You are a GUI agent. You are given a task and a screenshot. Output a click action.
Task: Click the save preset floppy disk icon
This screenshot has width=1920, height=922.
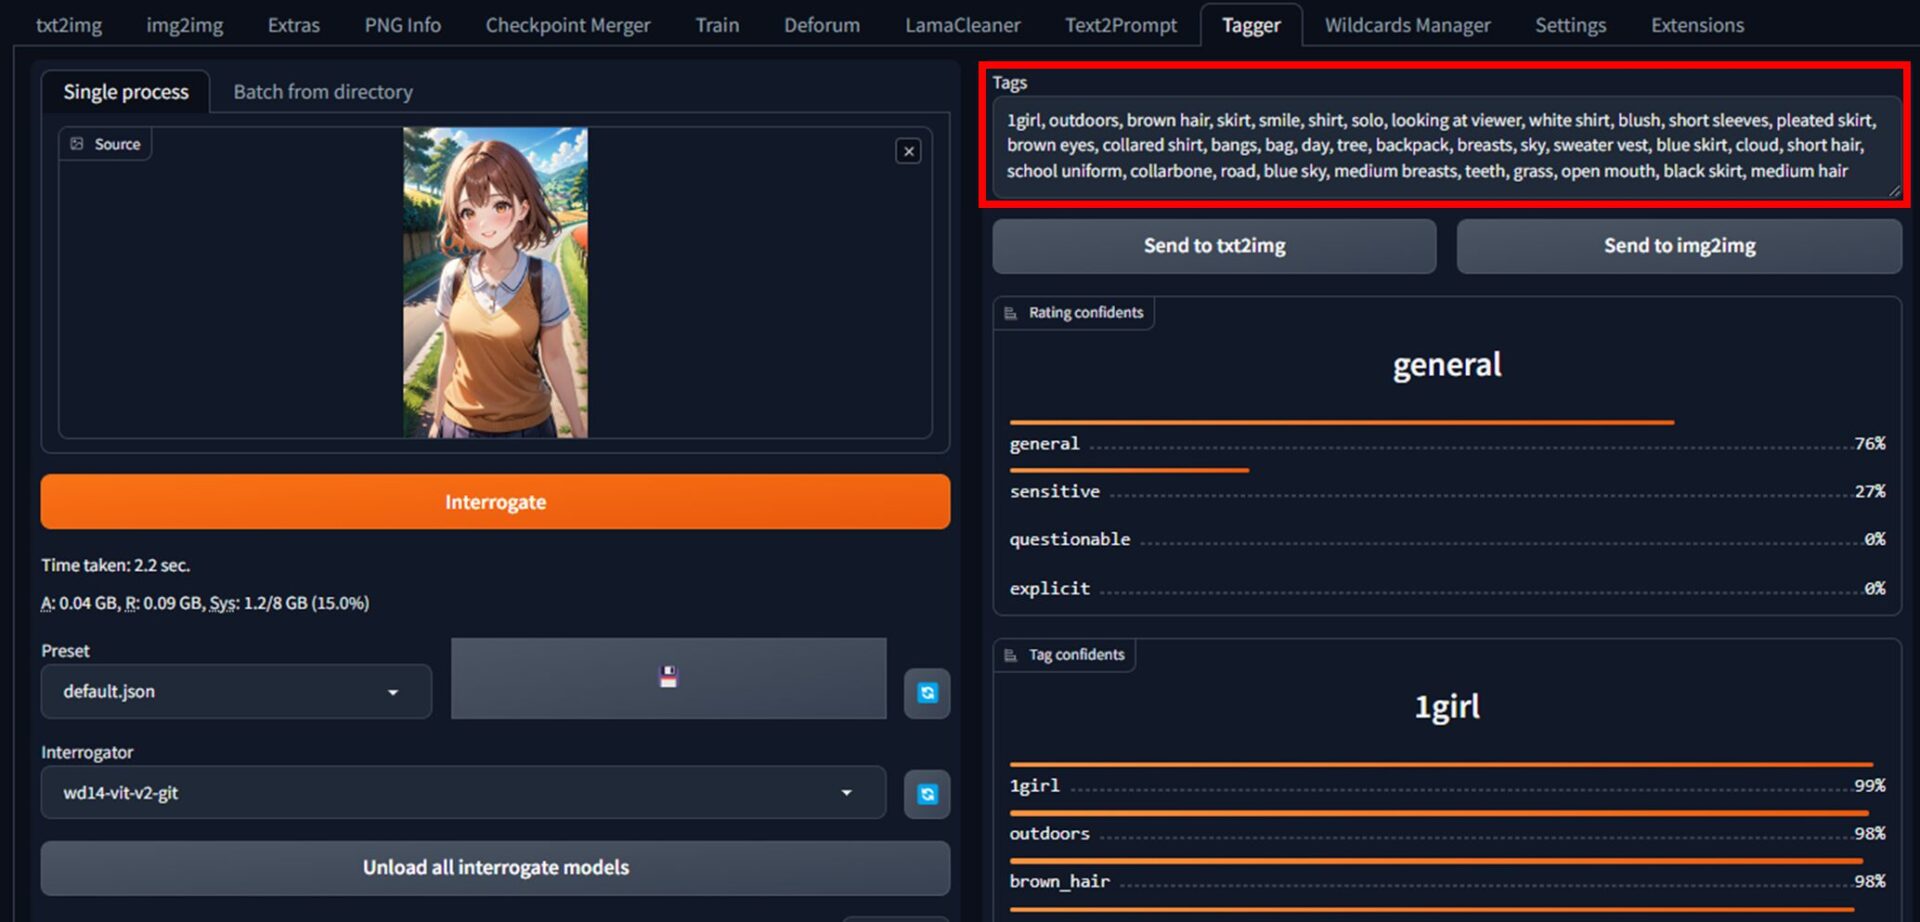tap(668, 678)
